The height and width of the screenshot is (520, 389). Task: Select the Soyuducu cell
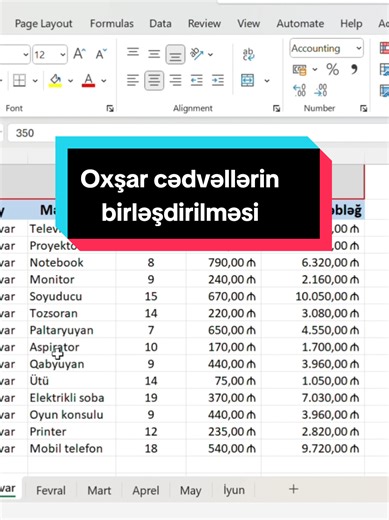click(72, 296)
